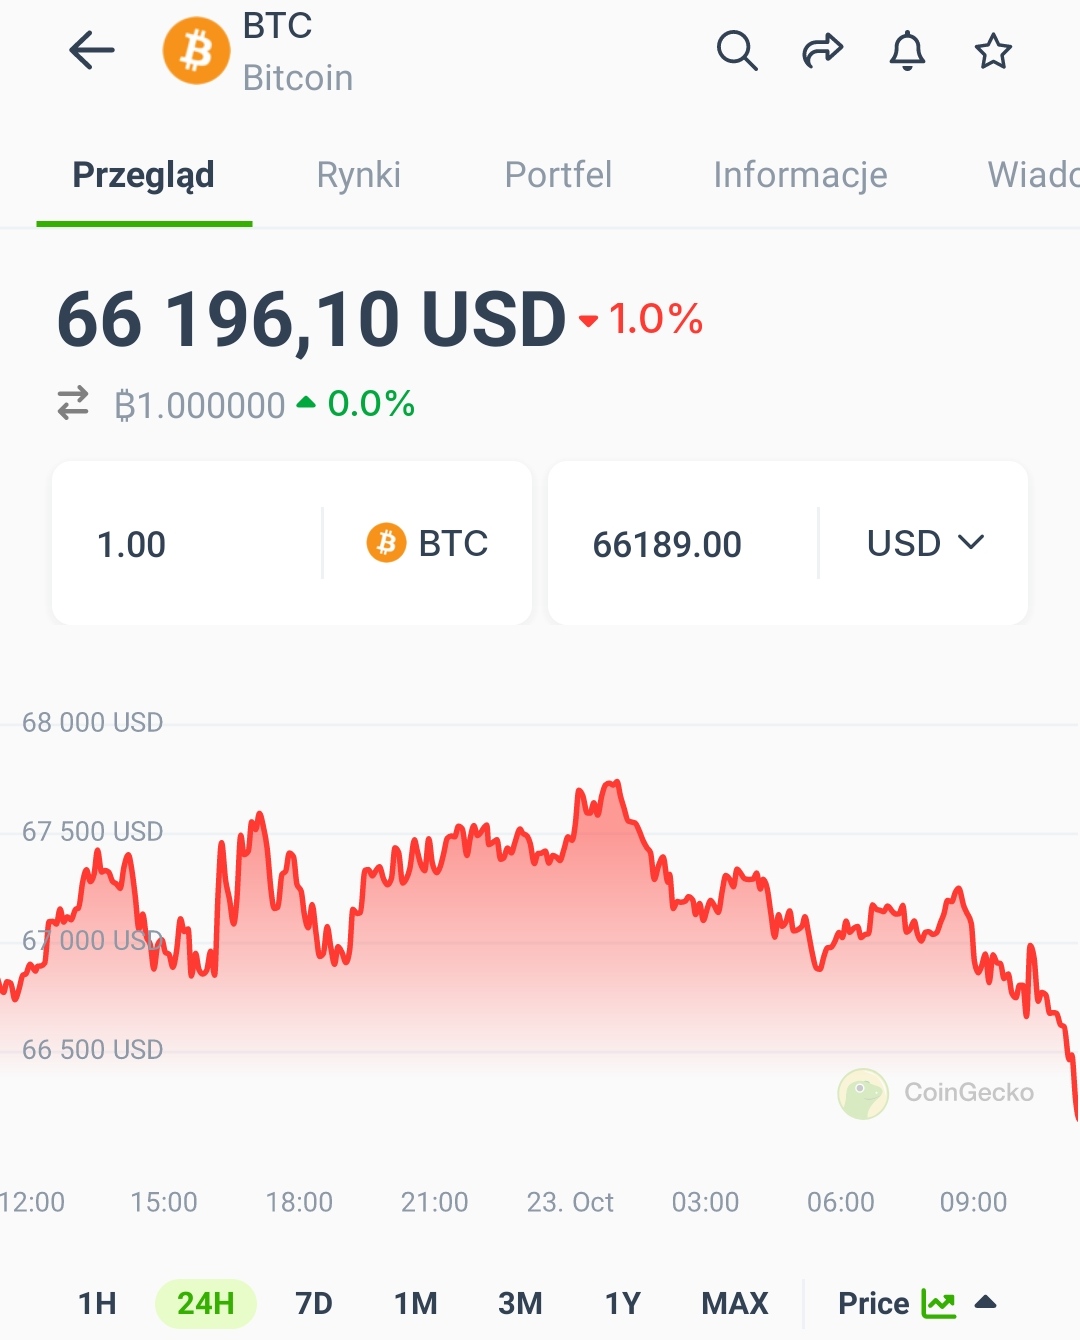This screenshot has width=1080, height=1340.
Task: Open the Portfel tab
Action: [558, 175]
